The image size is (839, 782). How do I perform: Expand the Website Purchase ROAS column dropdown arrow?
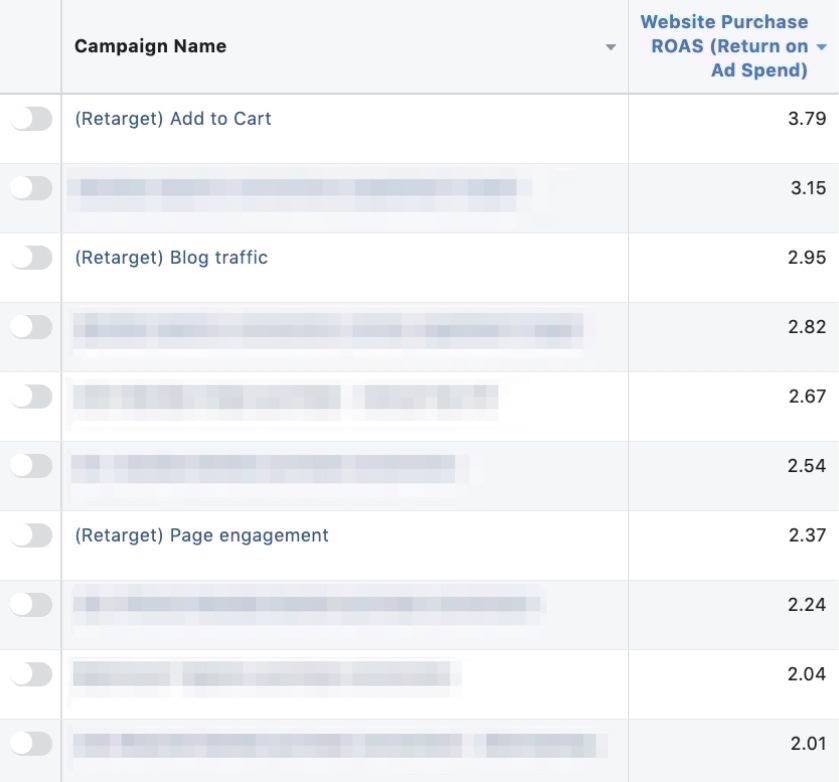(821, 47)
